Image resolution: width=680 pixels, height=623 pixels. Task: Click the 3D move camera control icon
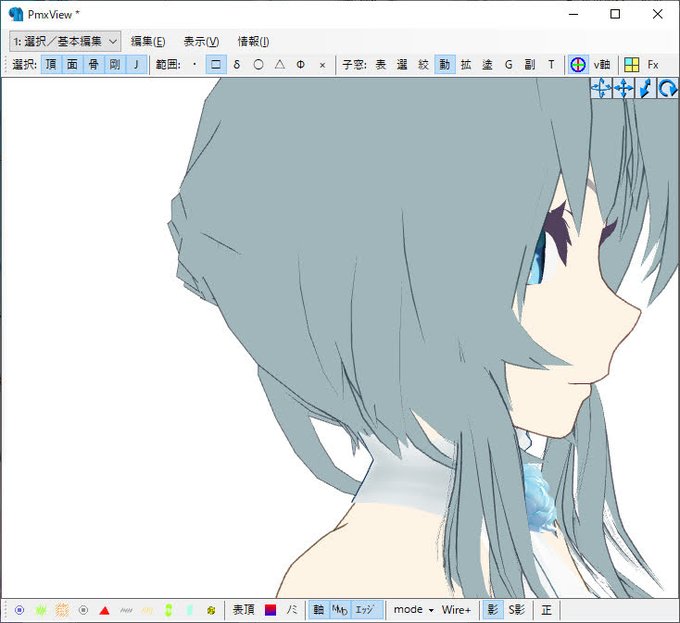click(x=601, y=88)
